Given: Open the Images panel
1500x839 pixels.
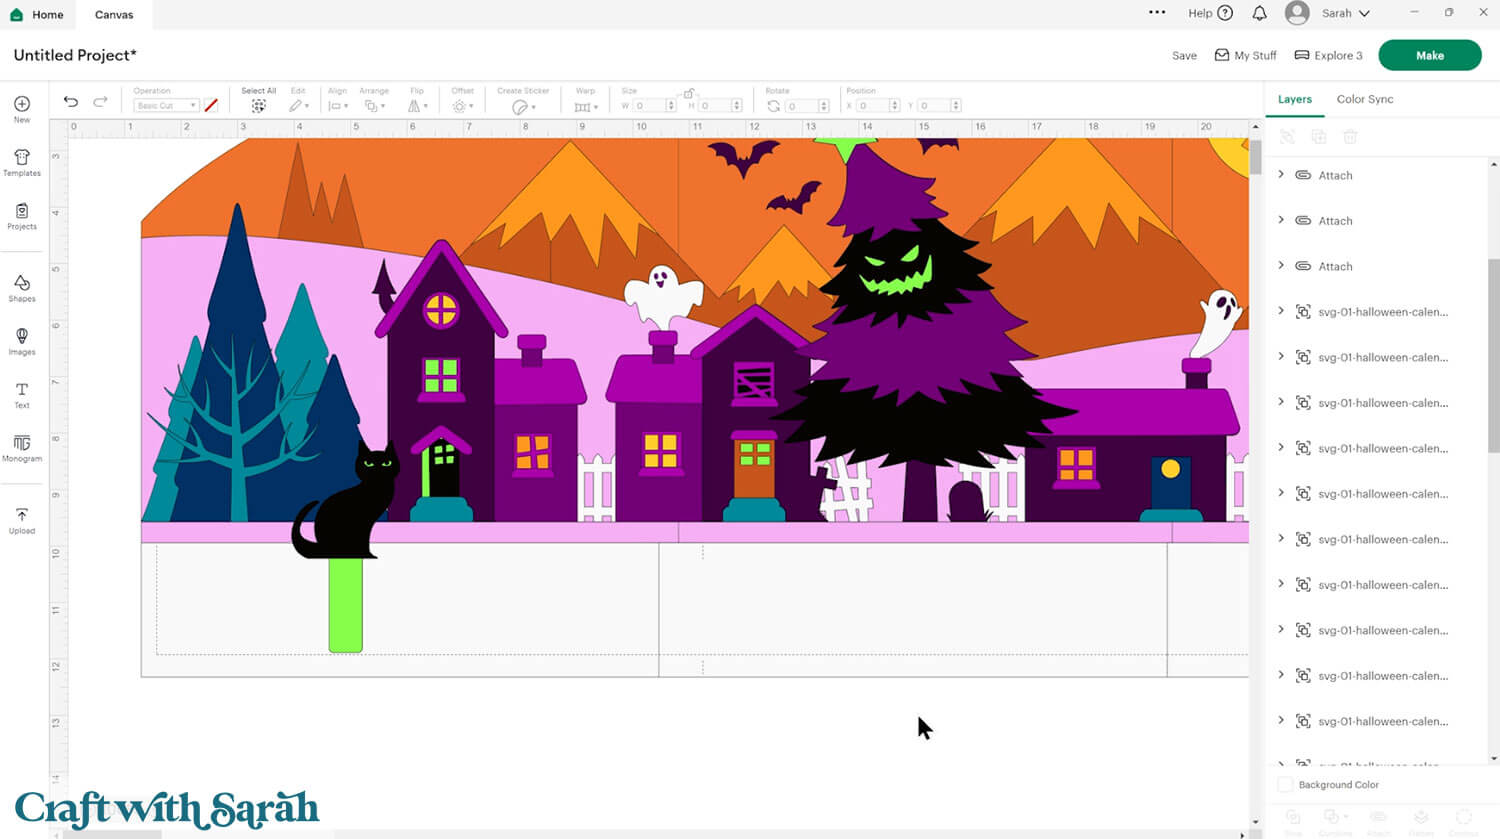Looking at the screenshot, I should pos(21,341).
